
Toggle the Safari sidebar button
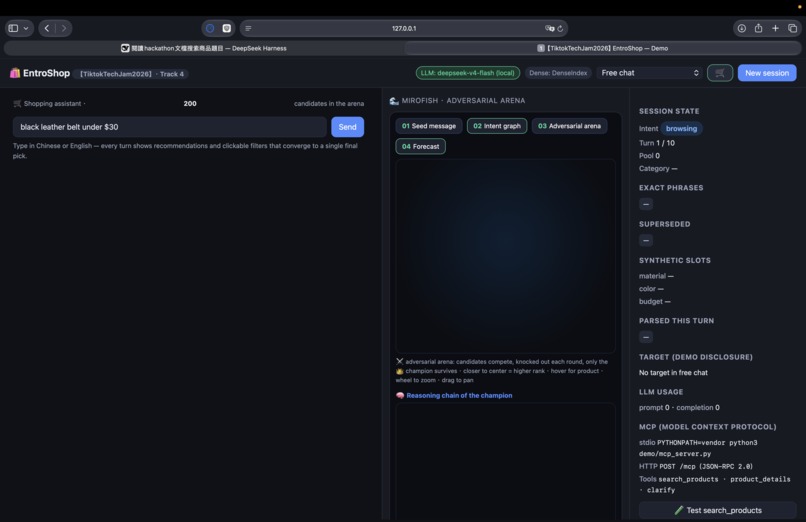pos(13,28)
